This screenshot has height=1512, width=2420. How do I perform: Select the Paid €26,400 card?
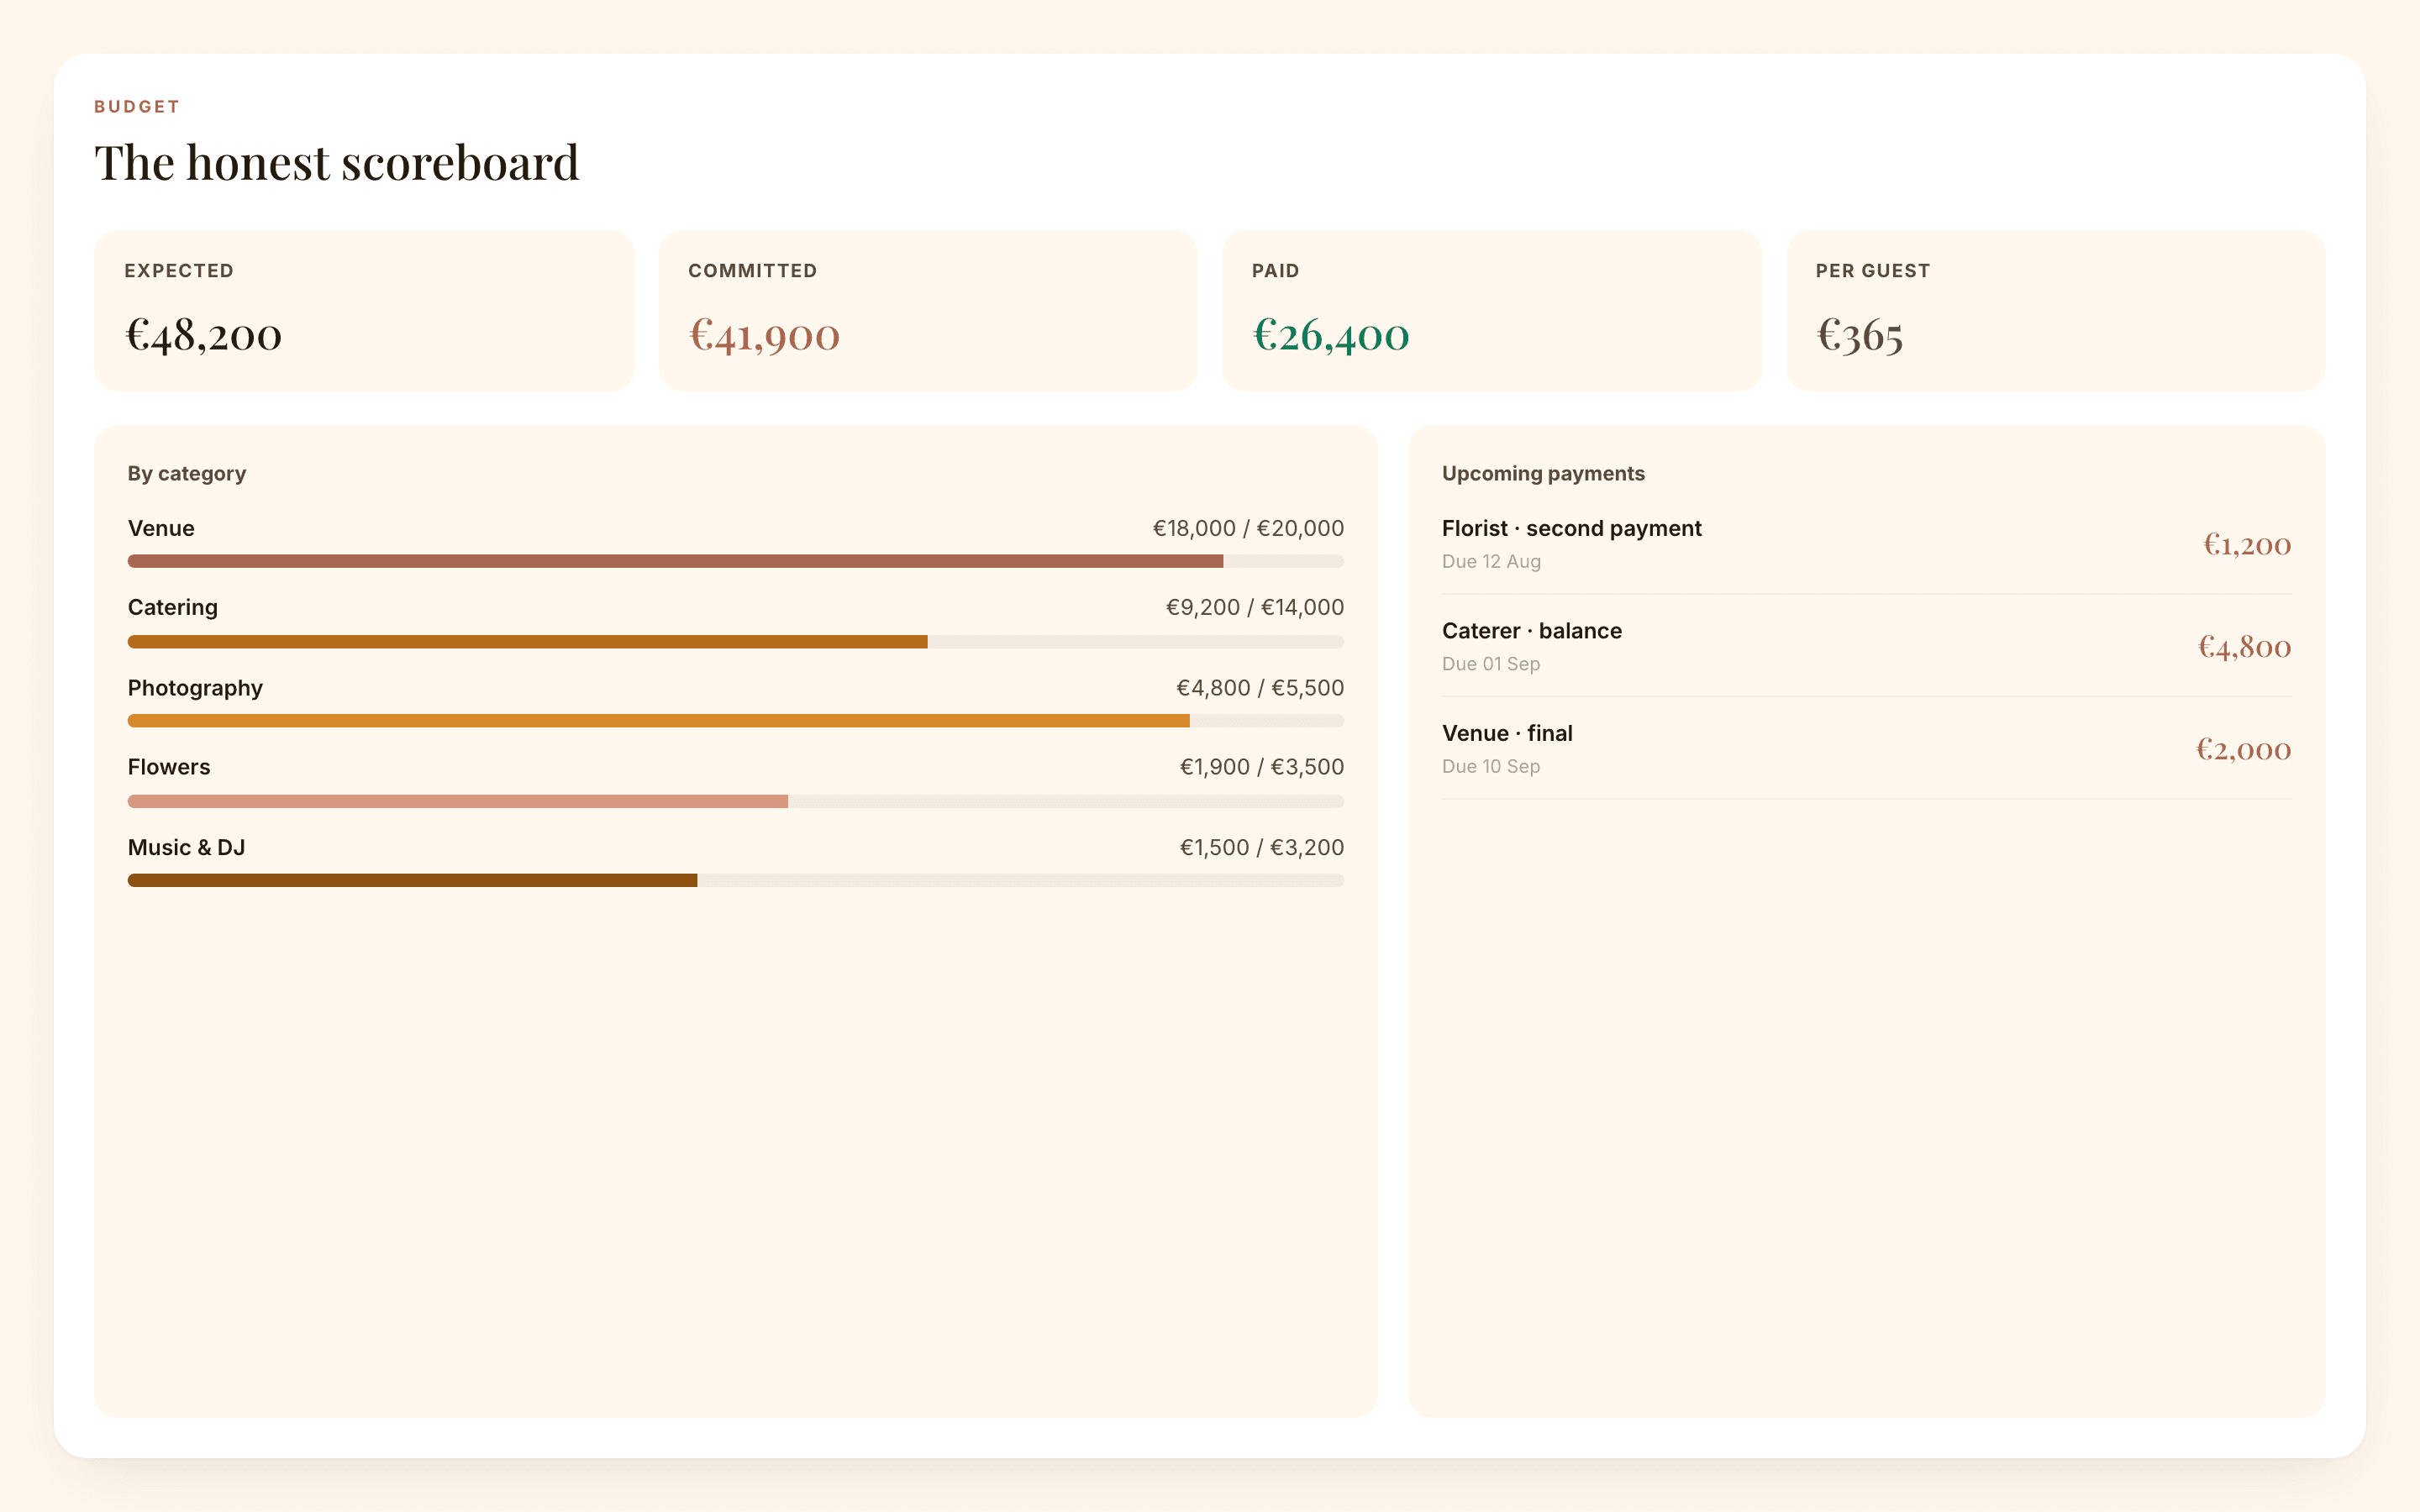tap(1492, 311)
